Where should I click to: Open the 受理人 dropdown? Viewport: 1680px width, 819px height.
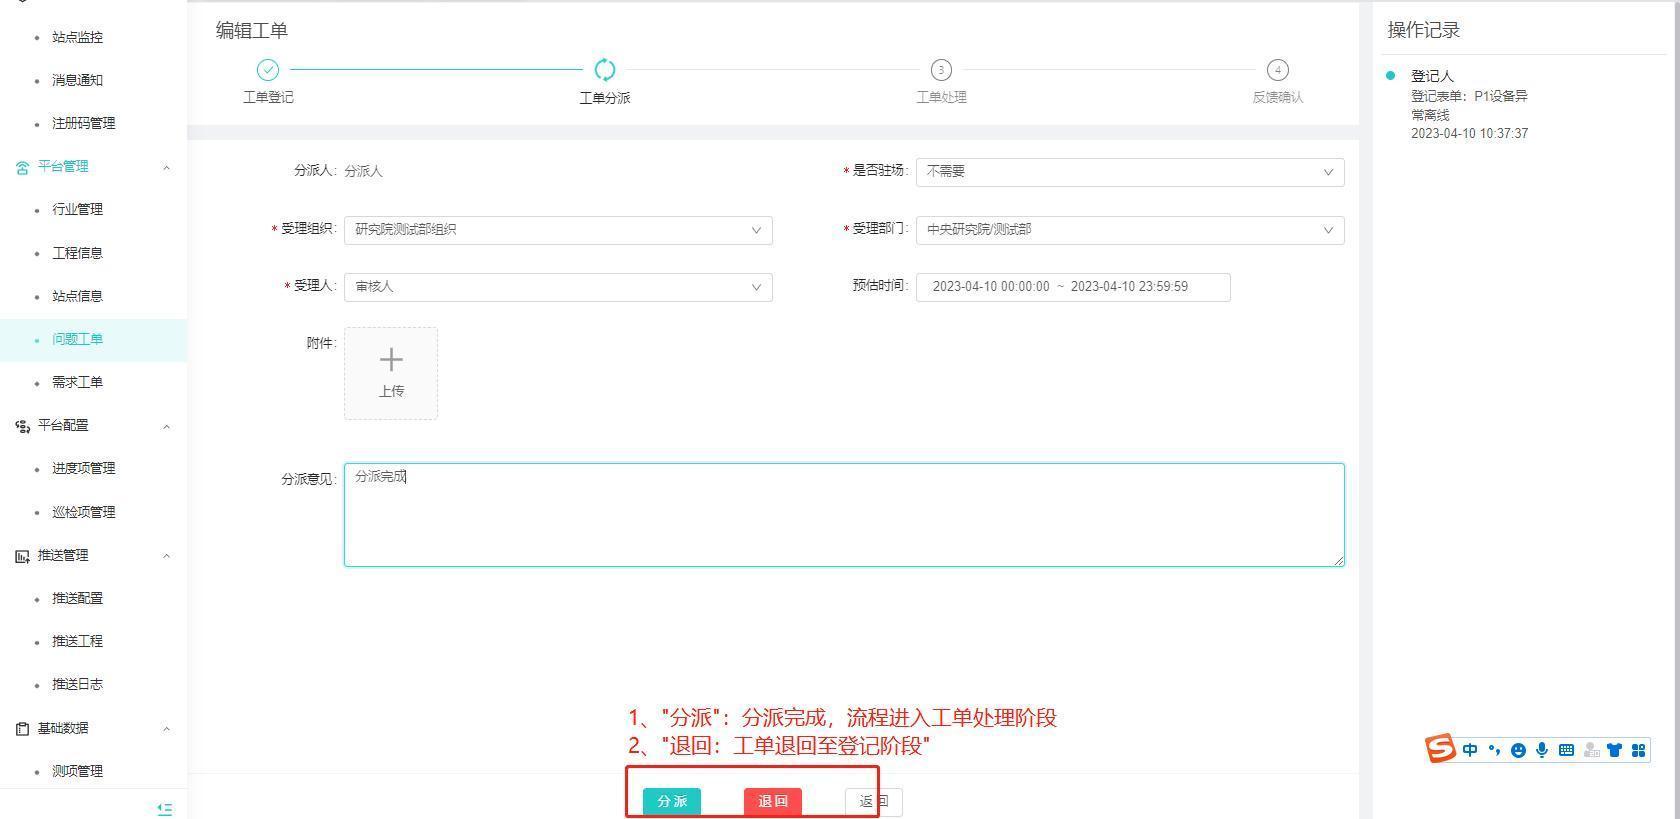coord(557,287)
